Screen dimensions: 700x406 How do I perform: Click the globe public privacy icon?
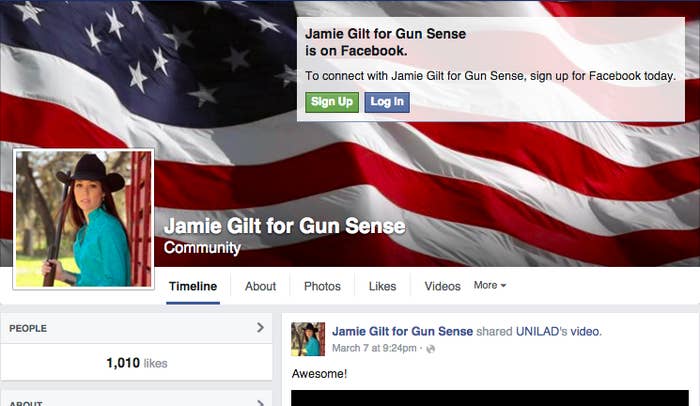pyautogui.click(x=430, y=349)
